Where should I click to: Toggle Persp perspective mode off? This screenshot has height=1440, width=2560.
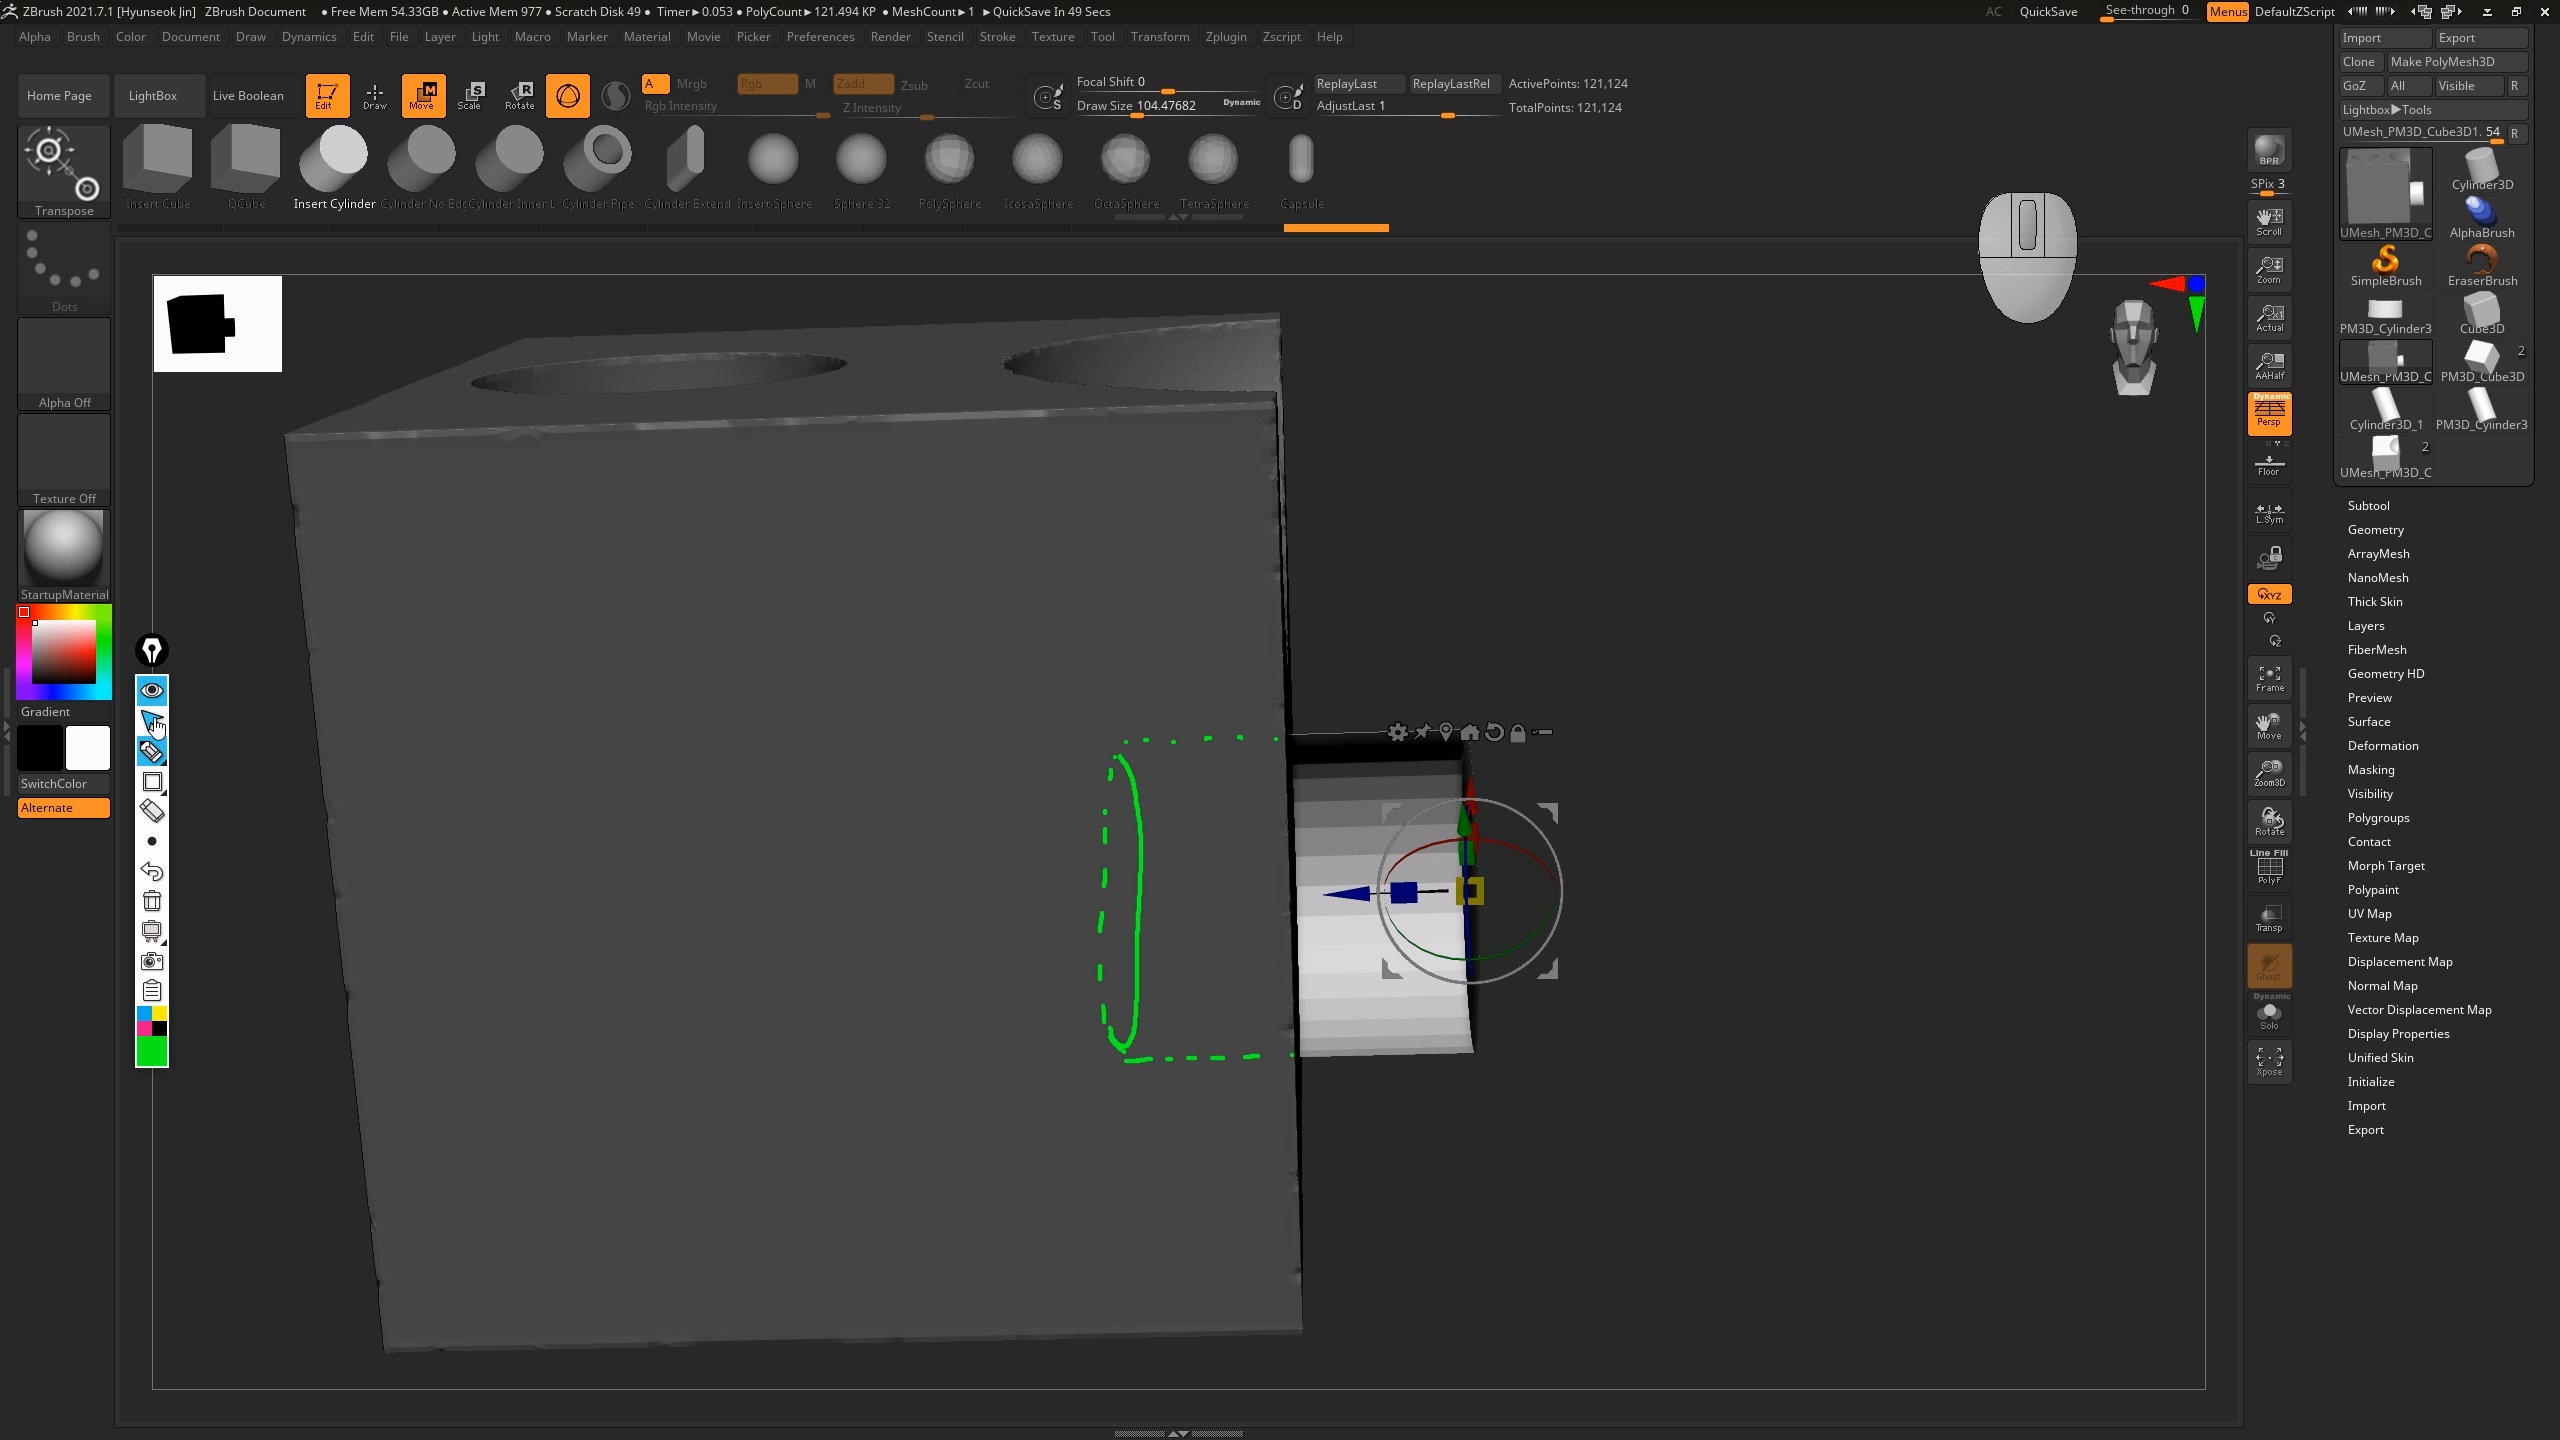pyautogui.click(x=2269, y=413)
